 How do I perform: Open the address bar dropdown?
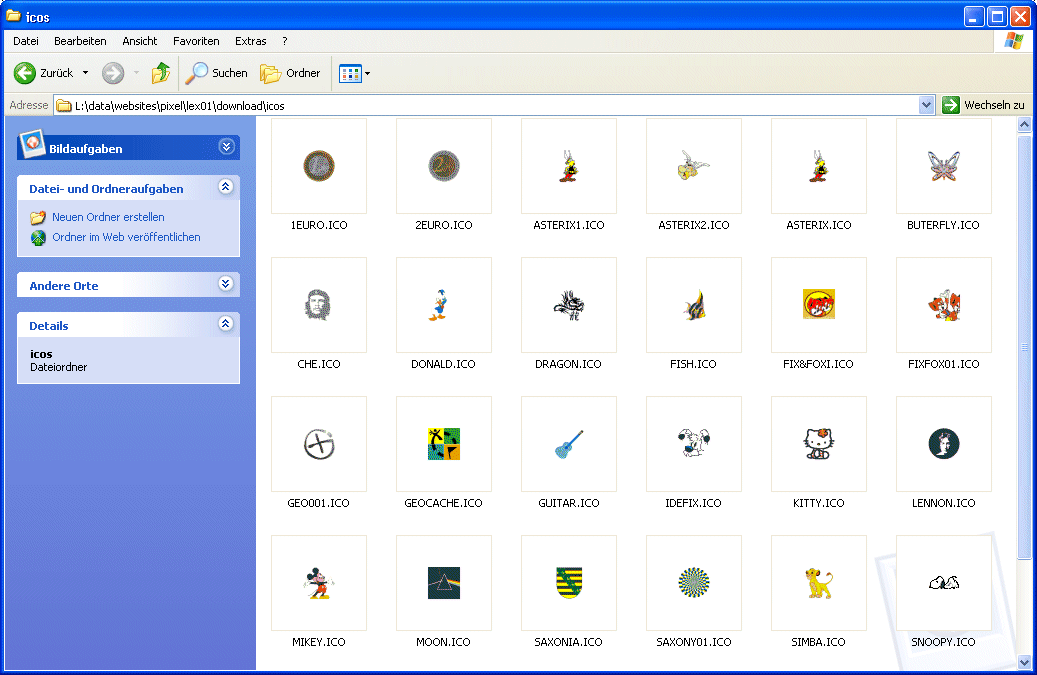(927, 105)
